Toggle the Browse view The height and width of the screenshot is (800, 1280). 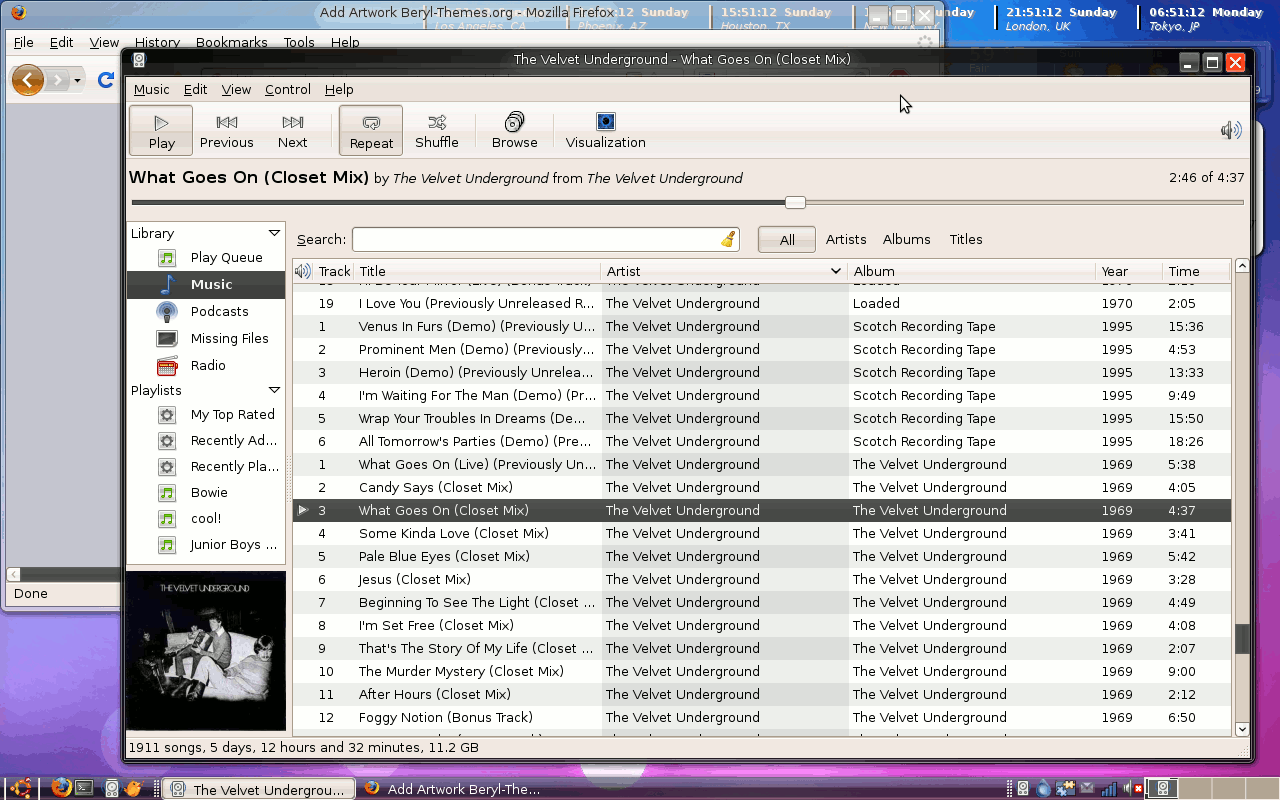(x=515, y=131)
